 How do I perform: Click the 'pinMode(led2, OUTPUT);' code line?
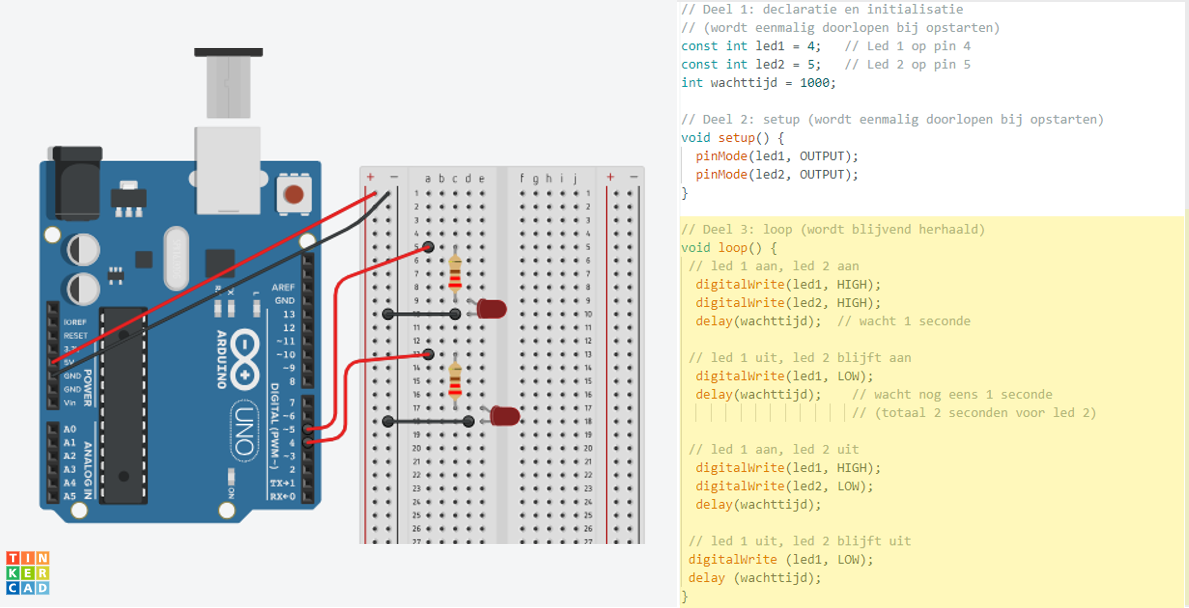pos(777,174)
